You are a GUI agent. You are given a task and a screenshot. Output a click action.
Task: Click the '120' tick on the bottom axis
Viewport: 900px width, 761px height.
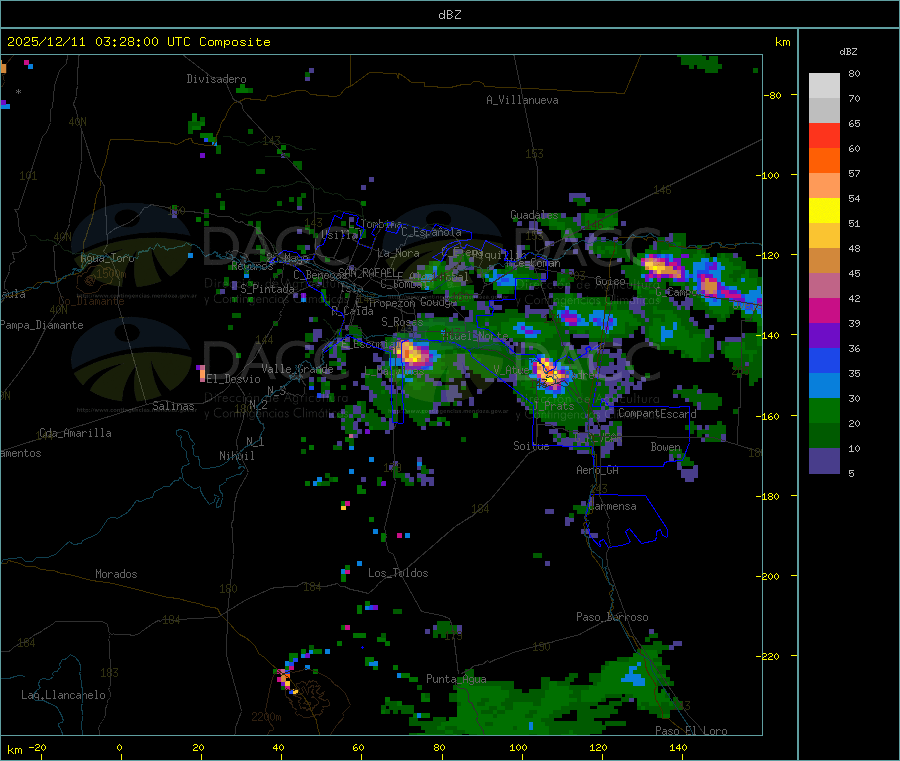(x=598, y=747)
